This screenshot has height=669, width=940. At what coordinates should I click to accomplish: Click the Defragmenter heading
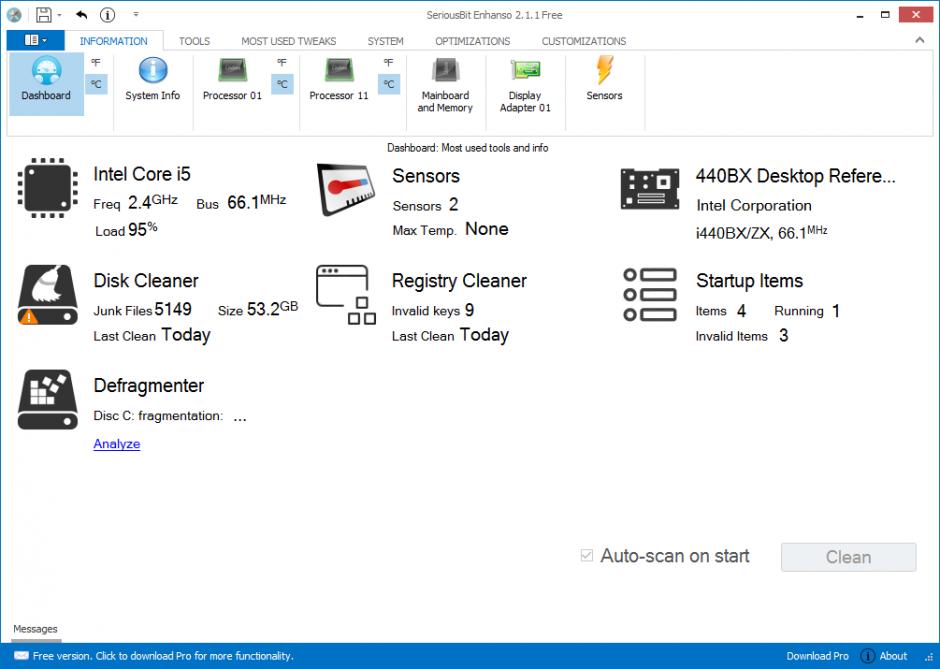[x=149, y=385]
